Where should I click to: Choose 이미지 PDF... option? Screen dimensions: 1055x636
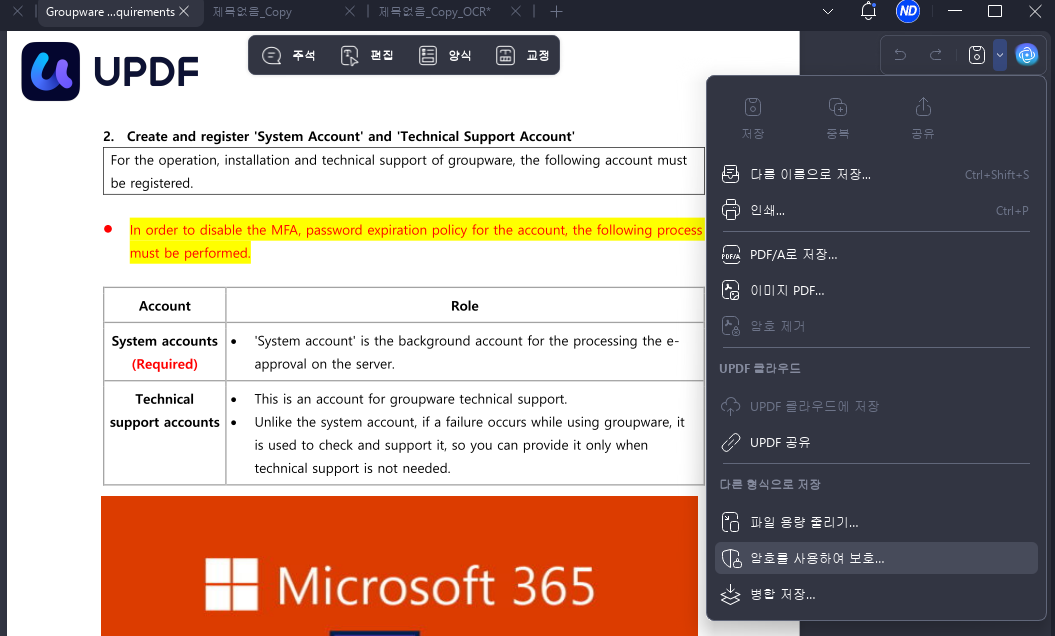(x=875, y=291)
